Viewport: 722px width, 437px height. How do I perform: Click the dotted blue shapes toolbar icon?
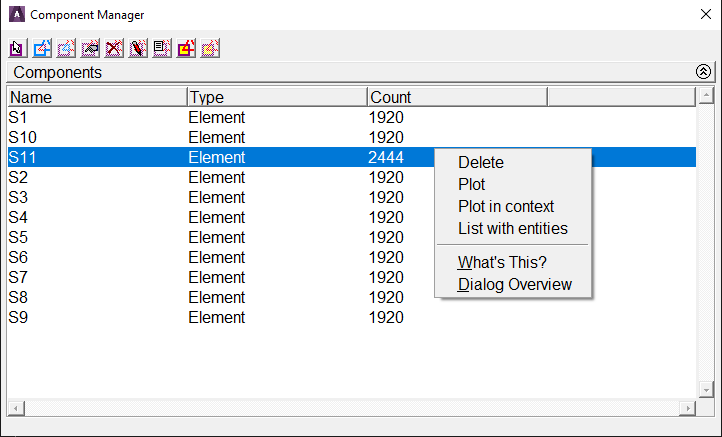point(66,48)
